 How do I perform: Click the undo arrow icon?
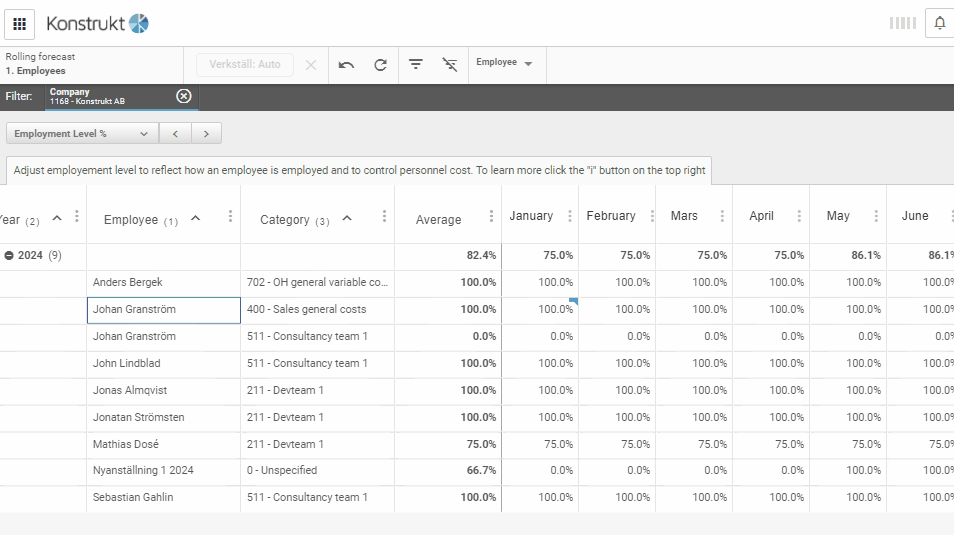(346, 65)
